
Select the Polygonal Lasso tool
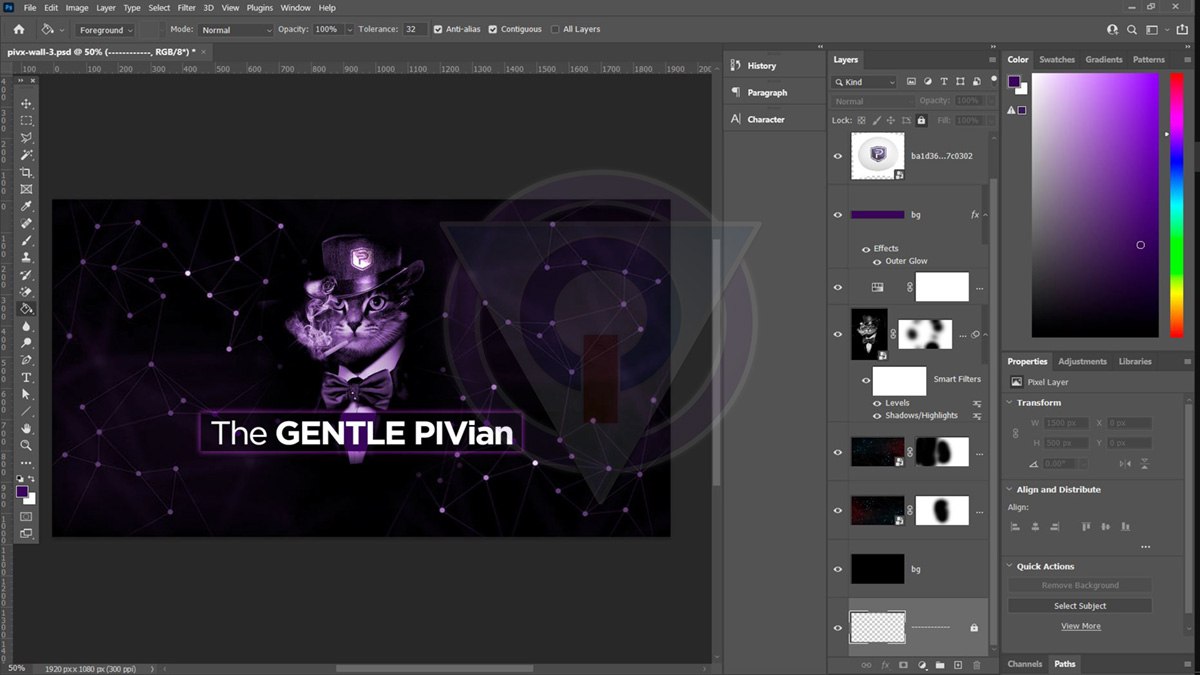(x=27, y=138)
